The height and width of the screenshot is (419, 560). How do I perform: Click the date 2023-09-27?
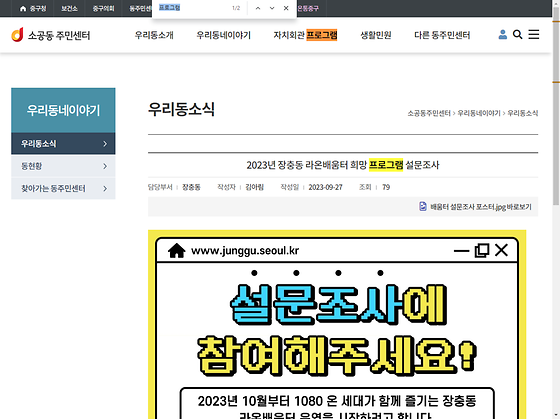325,187
